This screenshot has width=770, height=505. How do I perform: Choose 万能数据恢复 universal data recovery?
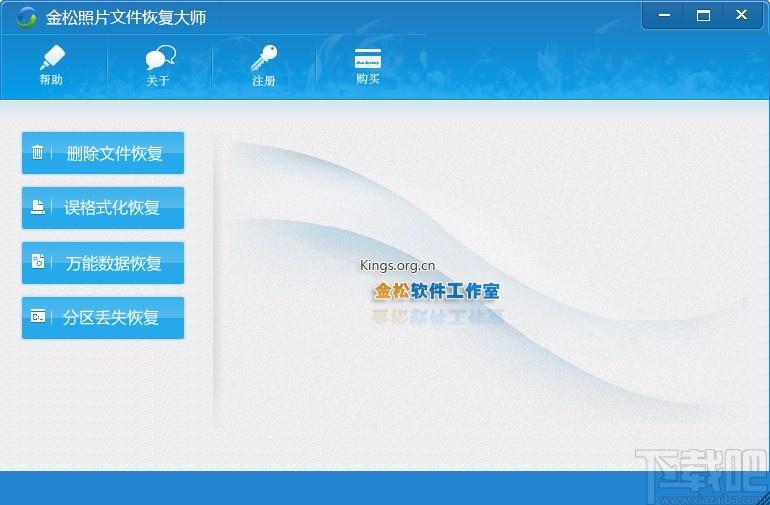pyautogui.click(x=103, y=263)
